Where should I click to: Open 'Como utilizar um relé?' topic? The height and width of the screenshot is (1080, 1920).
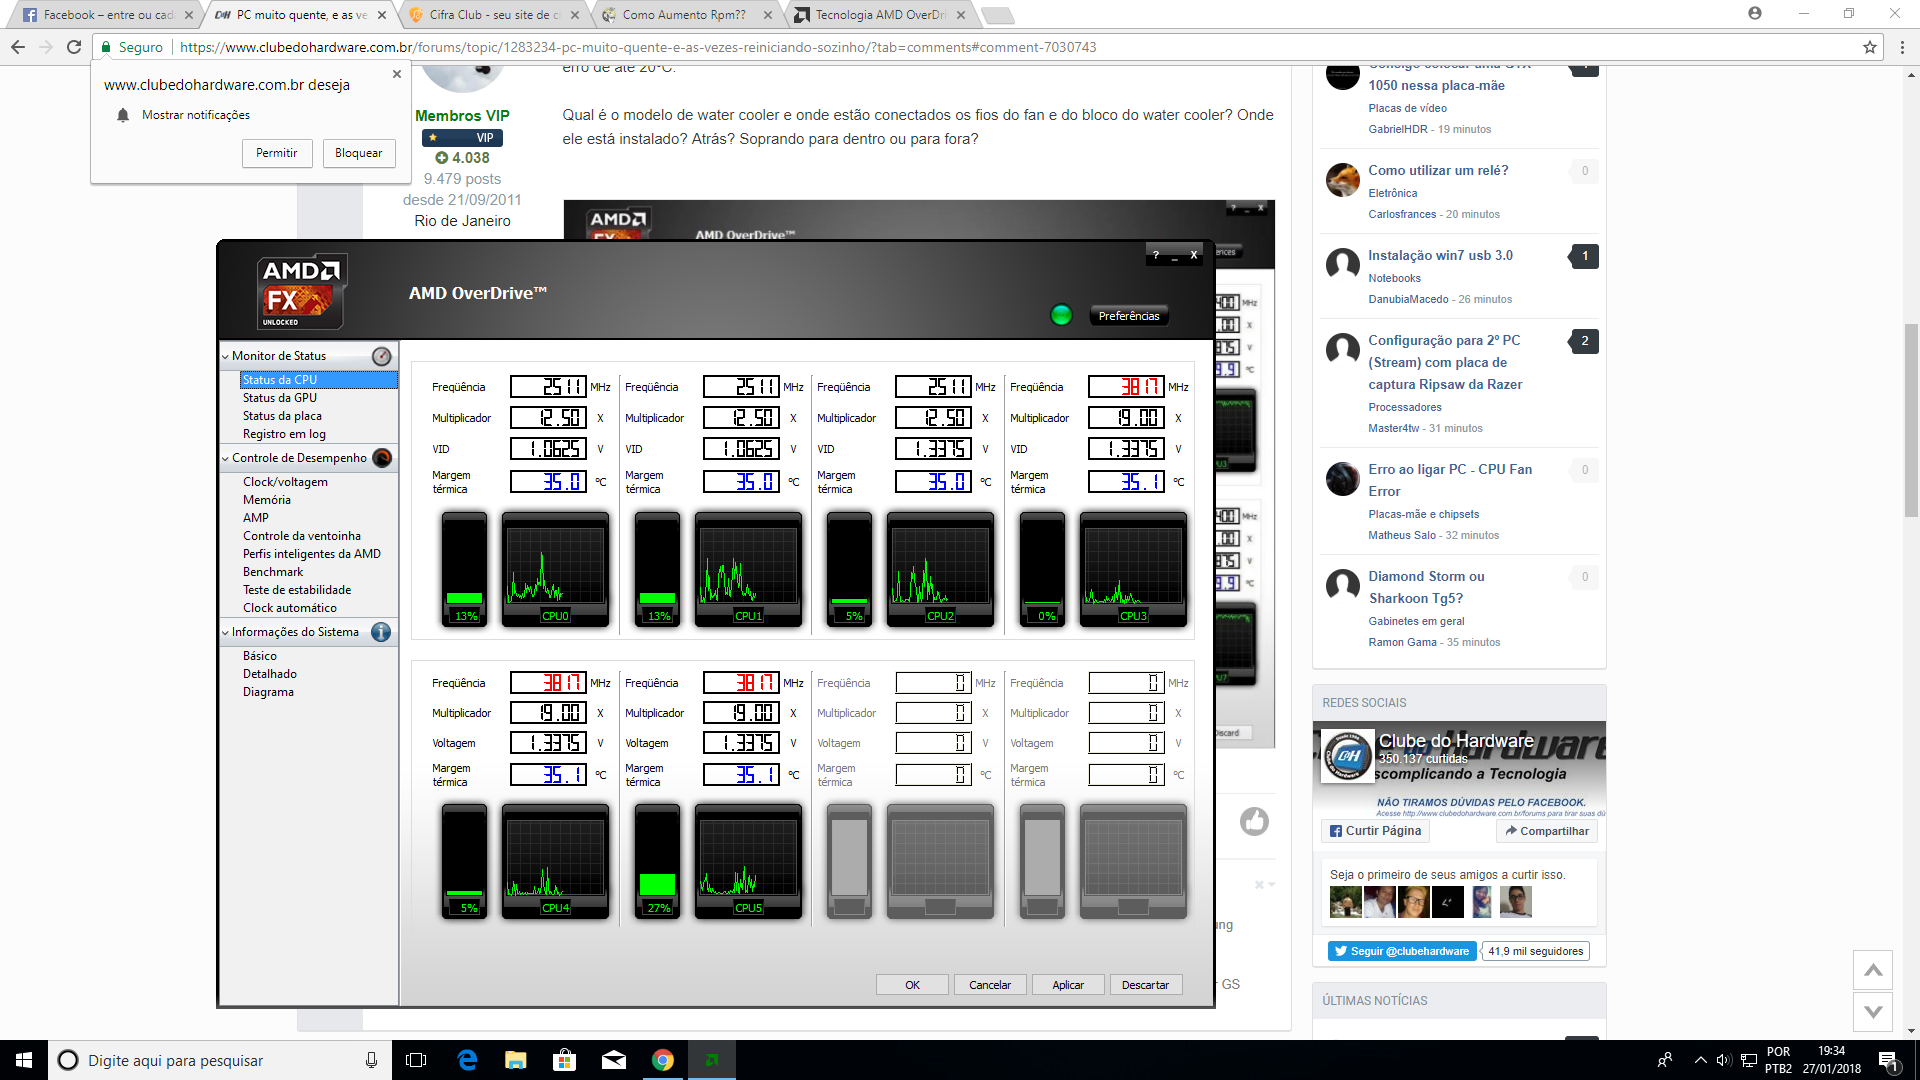coord(1438,171)
